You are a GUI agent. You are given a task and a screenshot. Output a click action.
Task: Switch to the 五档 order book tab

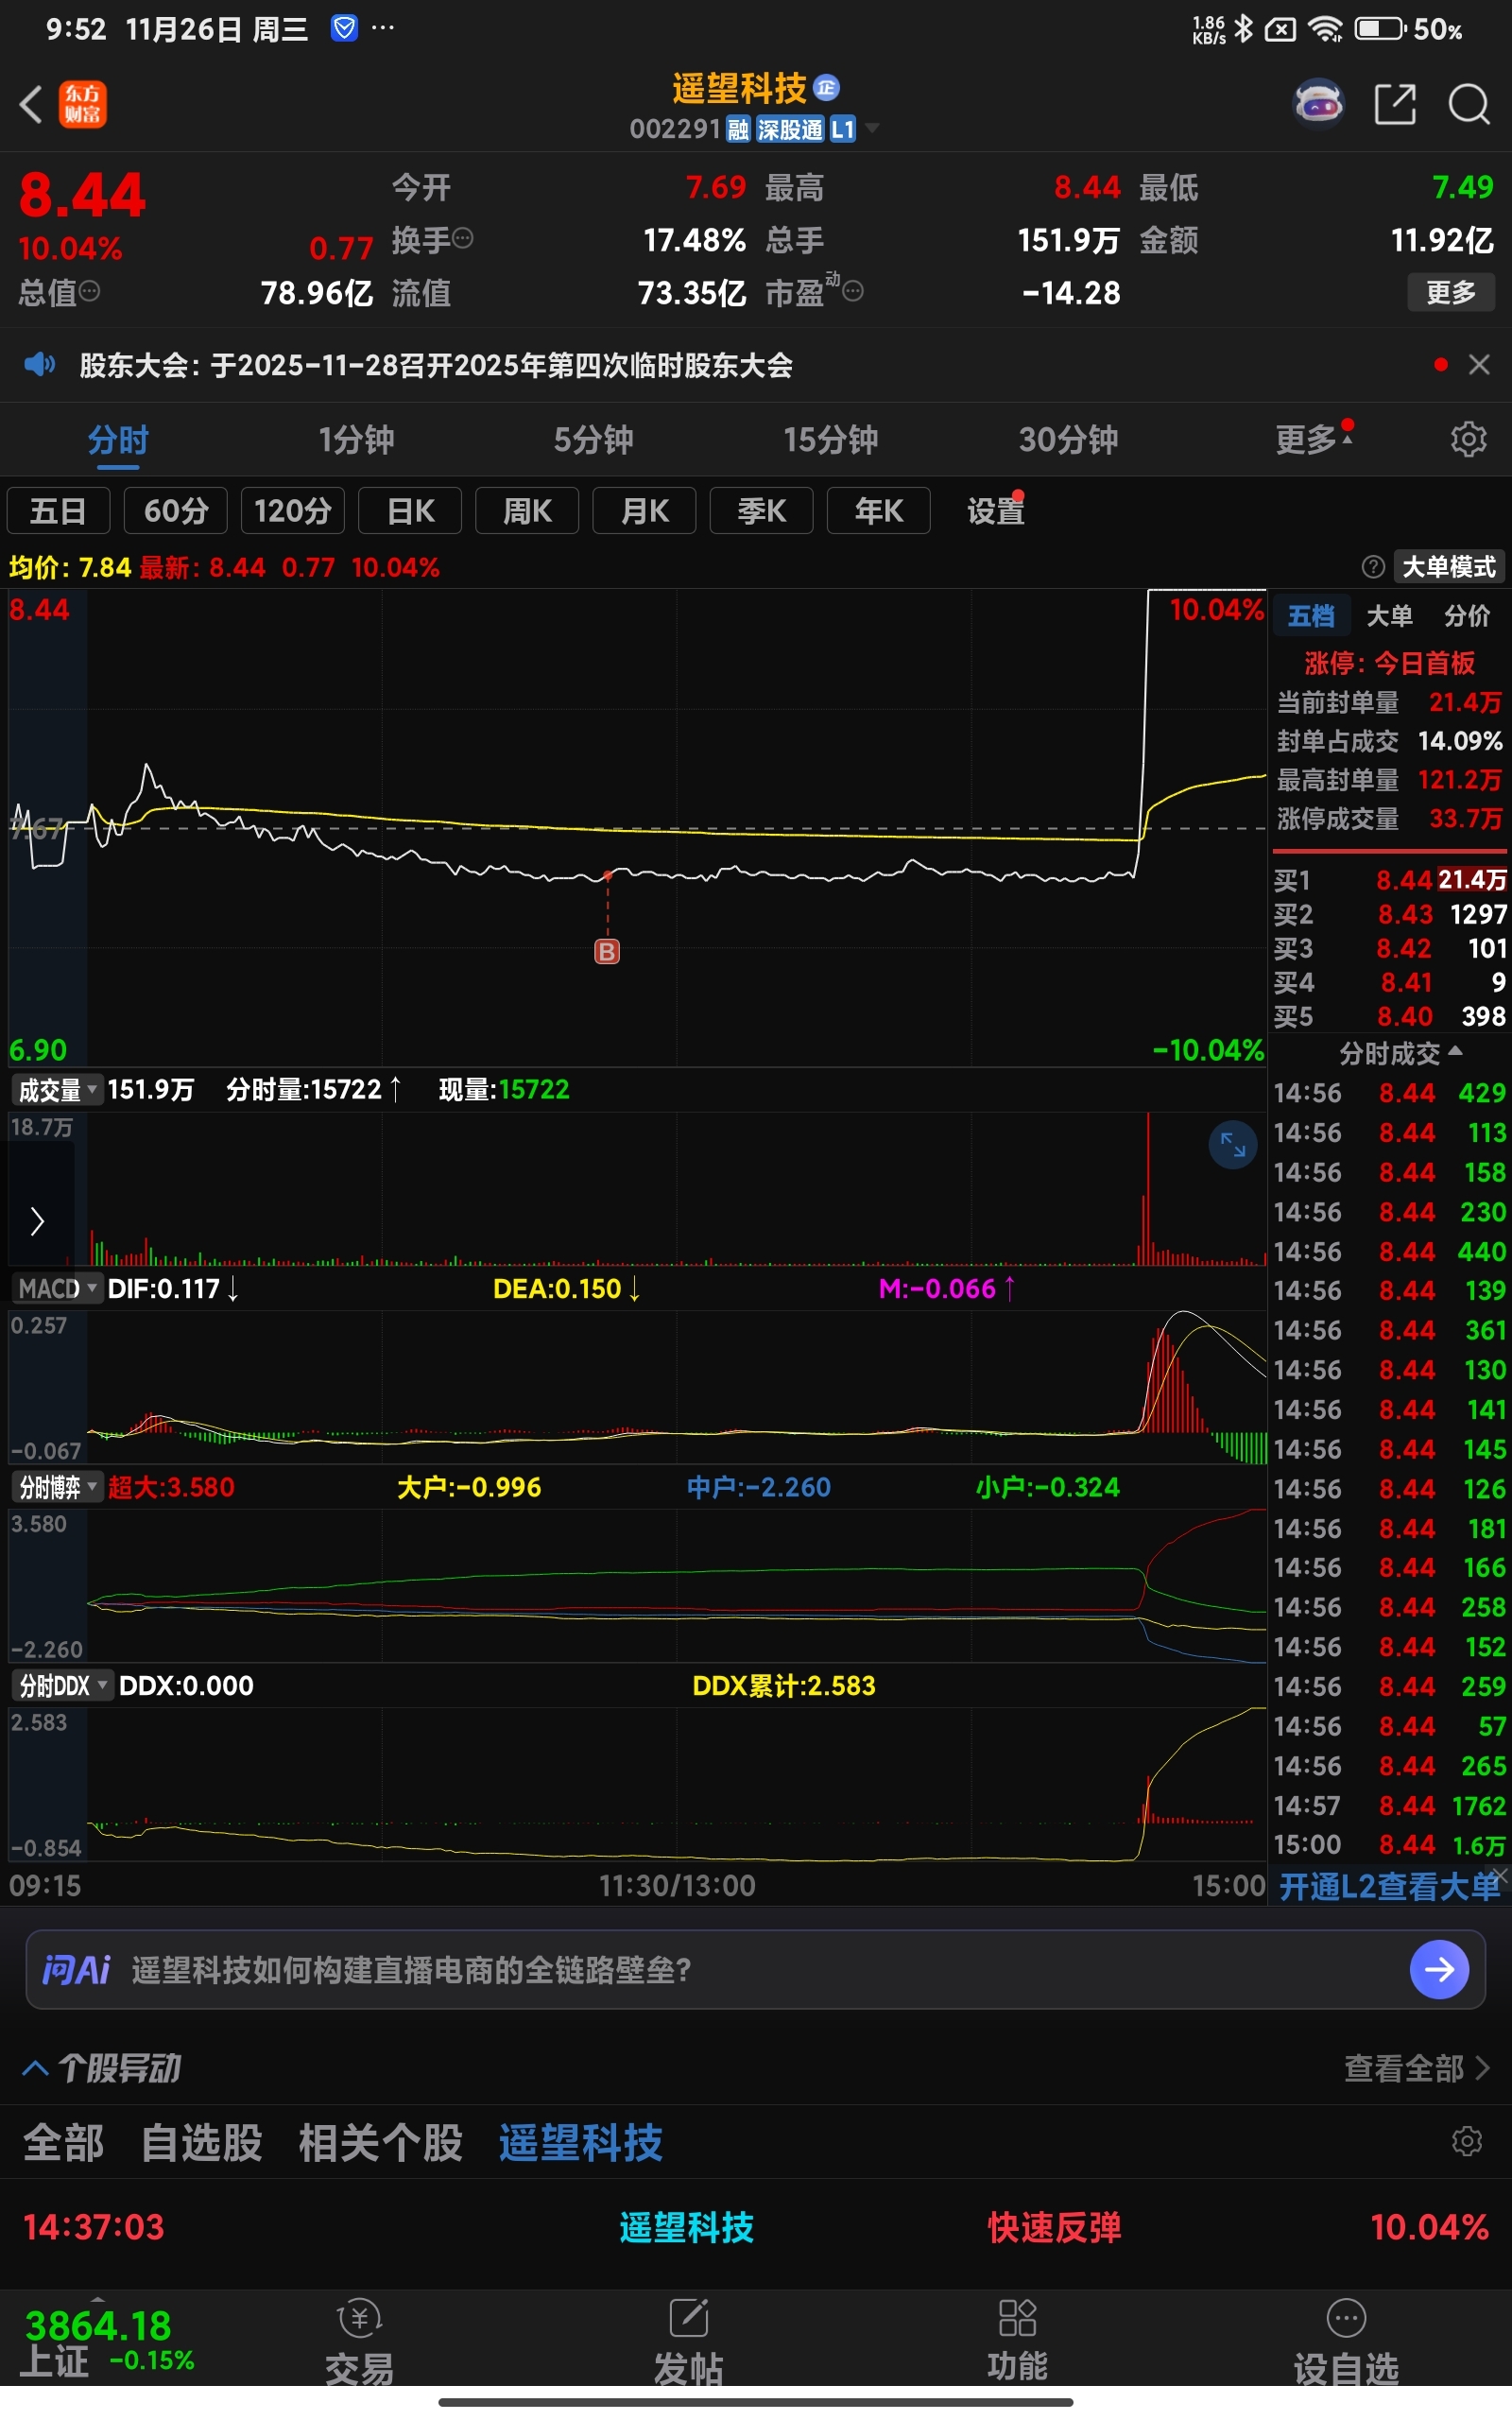pyautogui.click(x=1311, y=615)
